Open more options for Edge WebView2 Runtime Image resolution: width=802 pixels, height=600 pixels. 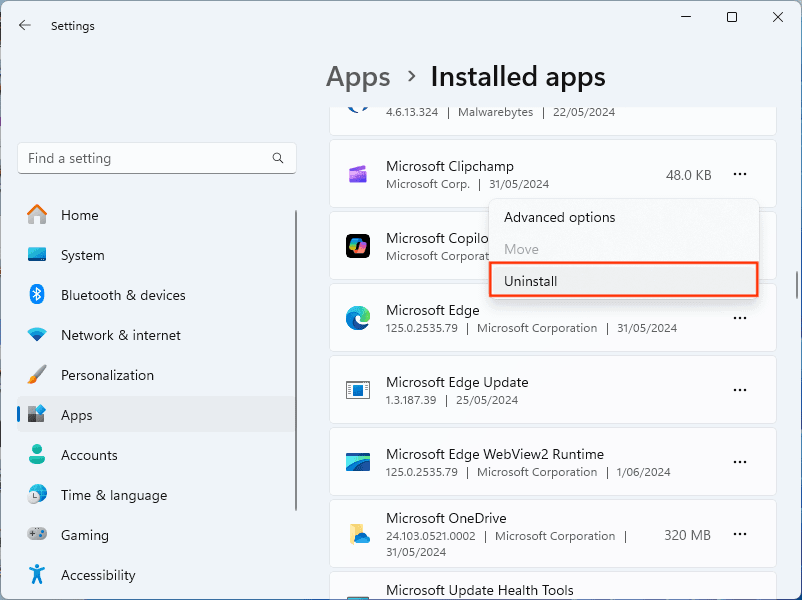pyautogui.click(x=740, y=462)
